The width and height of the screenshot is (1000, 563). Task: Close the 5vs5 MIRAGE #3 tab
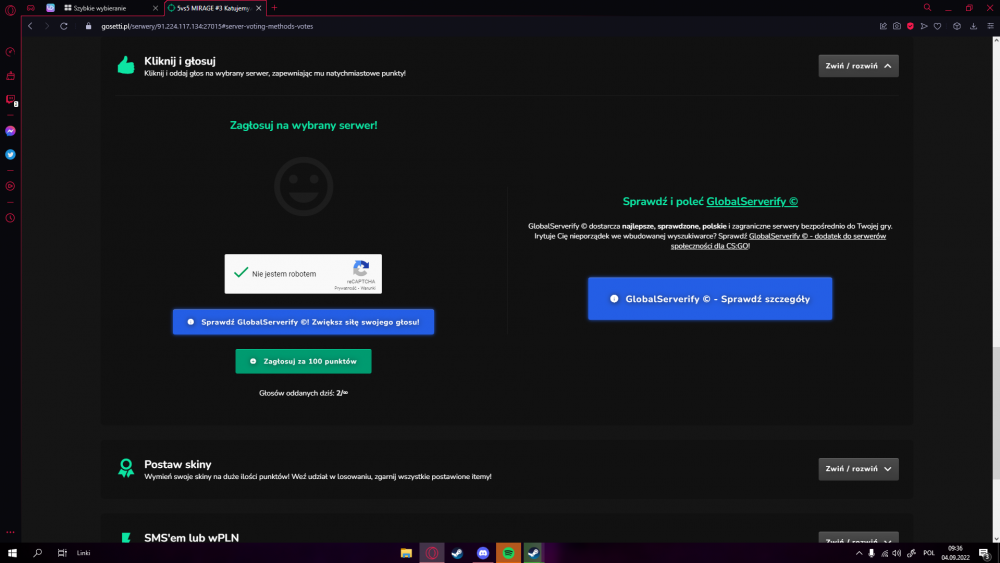point(258,8)
